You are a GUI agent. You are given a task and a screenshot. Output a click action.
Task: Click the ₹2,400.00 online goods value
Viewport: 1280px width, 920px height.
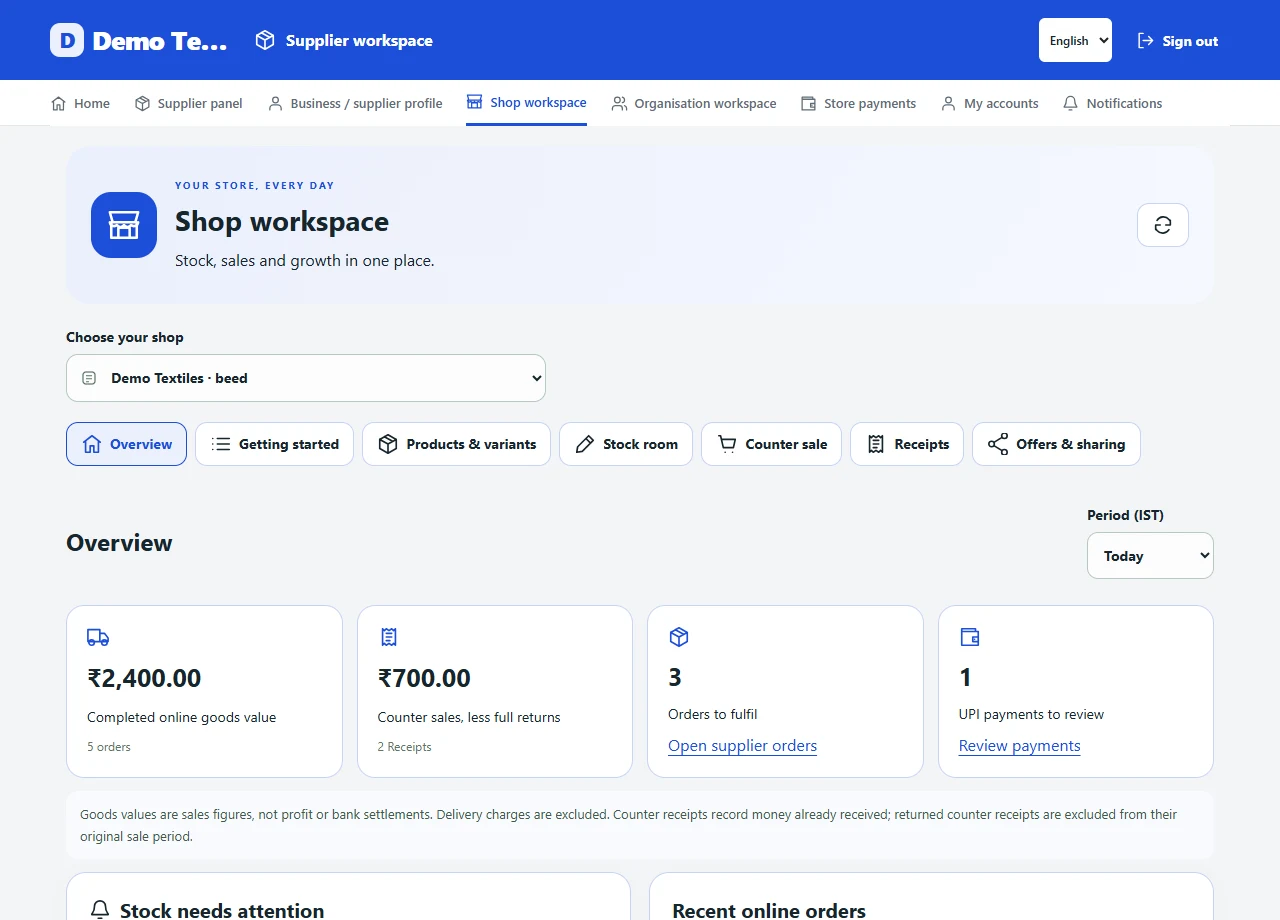(x=144, y=678)
